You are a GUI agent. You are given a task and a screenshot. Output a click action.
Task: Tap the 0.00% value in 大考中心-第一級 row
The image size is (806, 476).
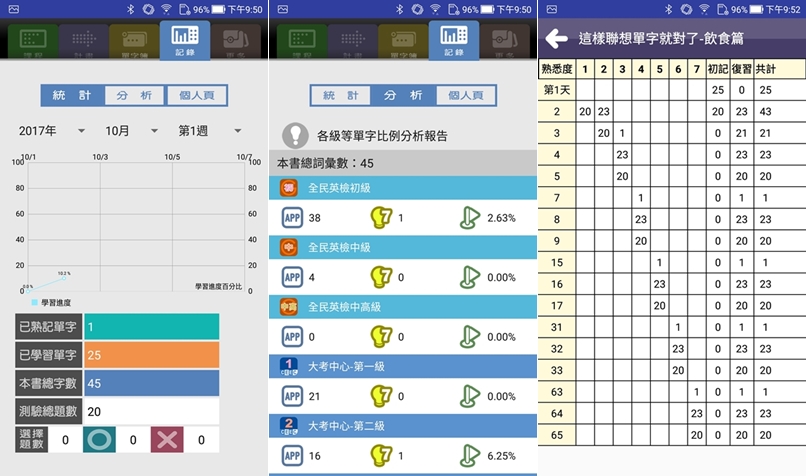[x=501, y=396]
